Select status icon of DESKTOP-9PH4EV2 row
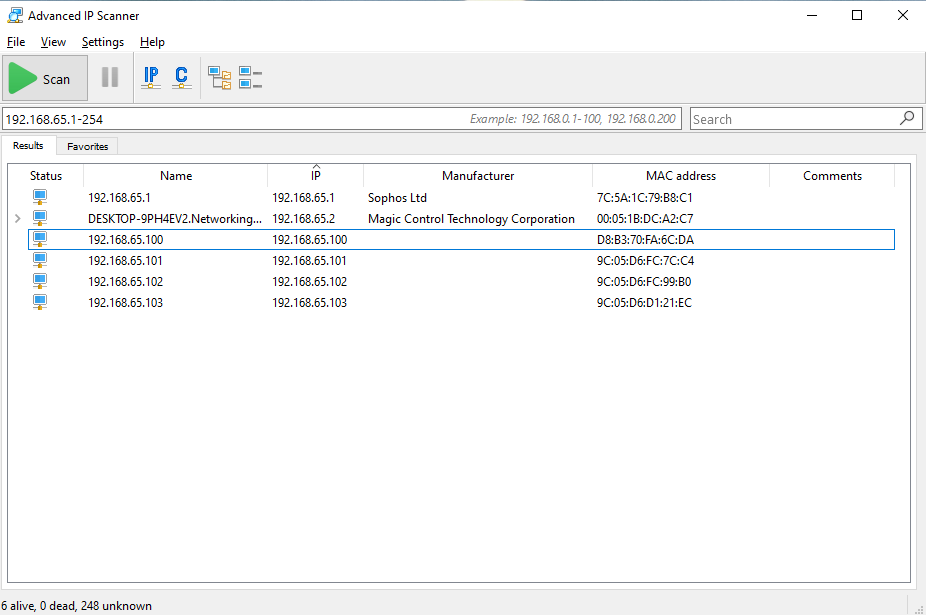The width and height of the screenshot is (926, 615). pos(40,219)
